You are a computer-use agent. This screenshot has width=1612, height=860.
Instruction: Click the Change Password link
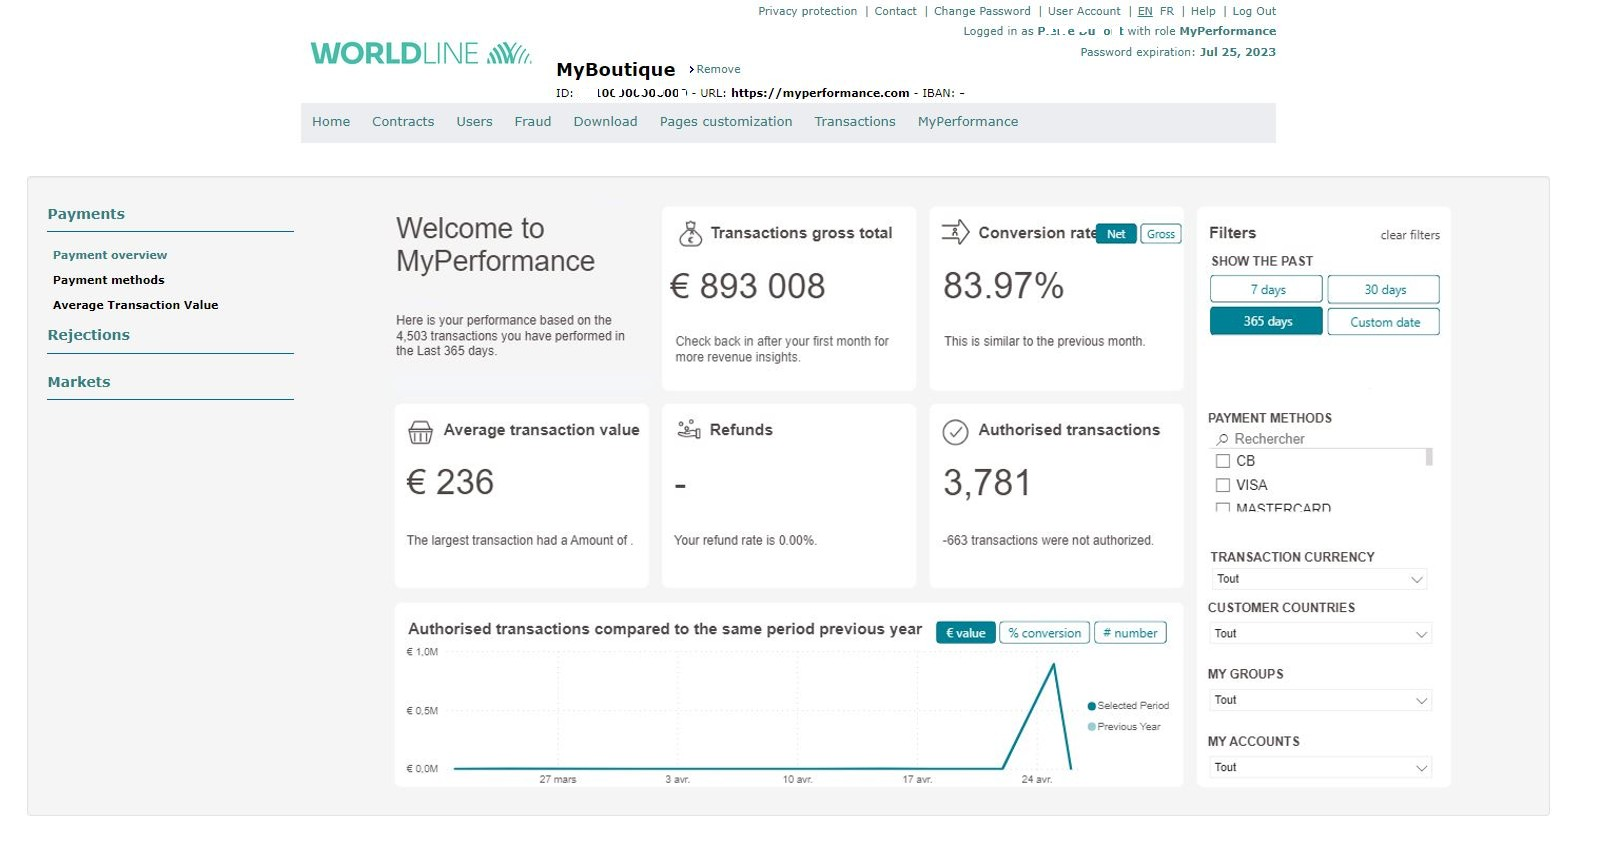pyautogui.click(x=982, y=11)
